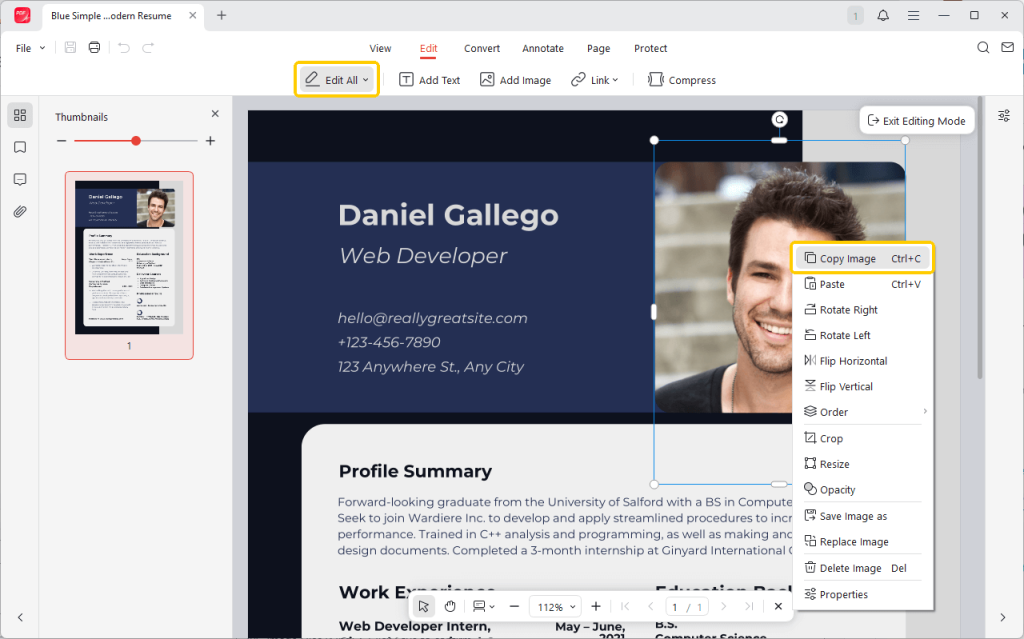1024x639 pixels.
Task: Click the Print icon in top toolbar
Action: pyautogui.click(x=94, y=48)
